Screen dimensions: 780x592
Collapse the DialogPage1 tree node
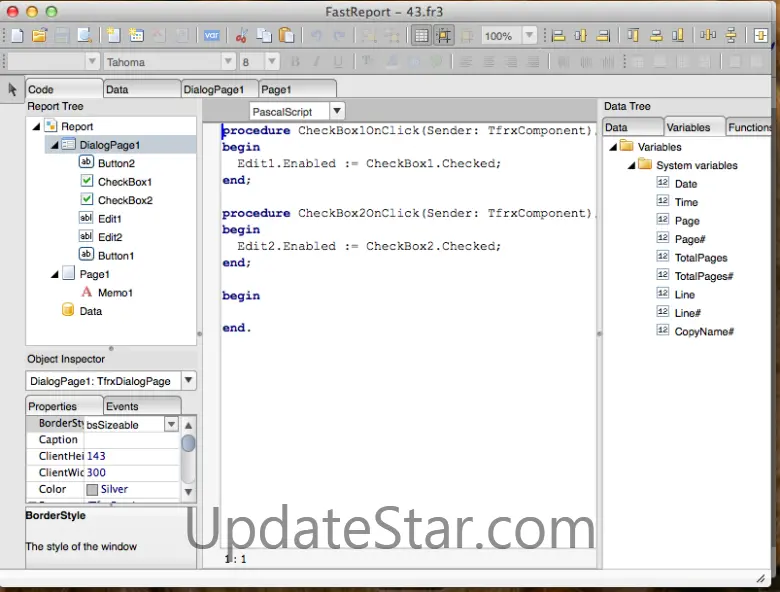[x=55, y=145]
